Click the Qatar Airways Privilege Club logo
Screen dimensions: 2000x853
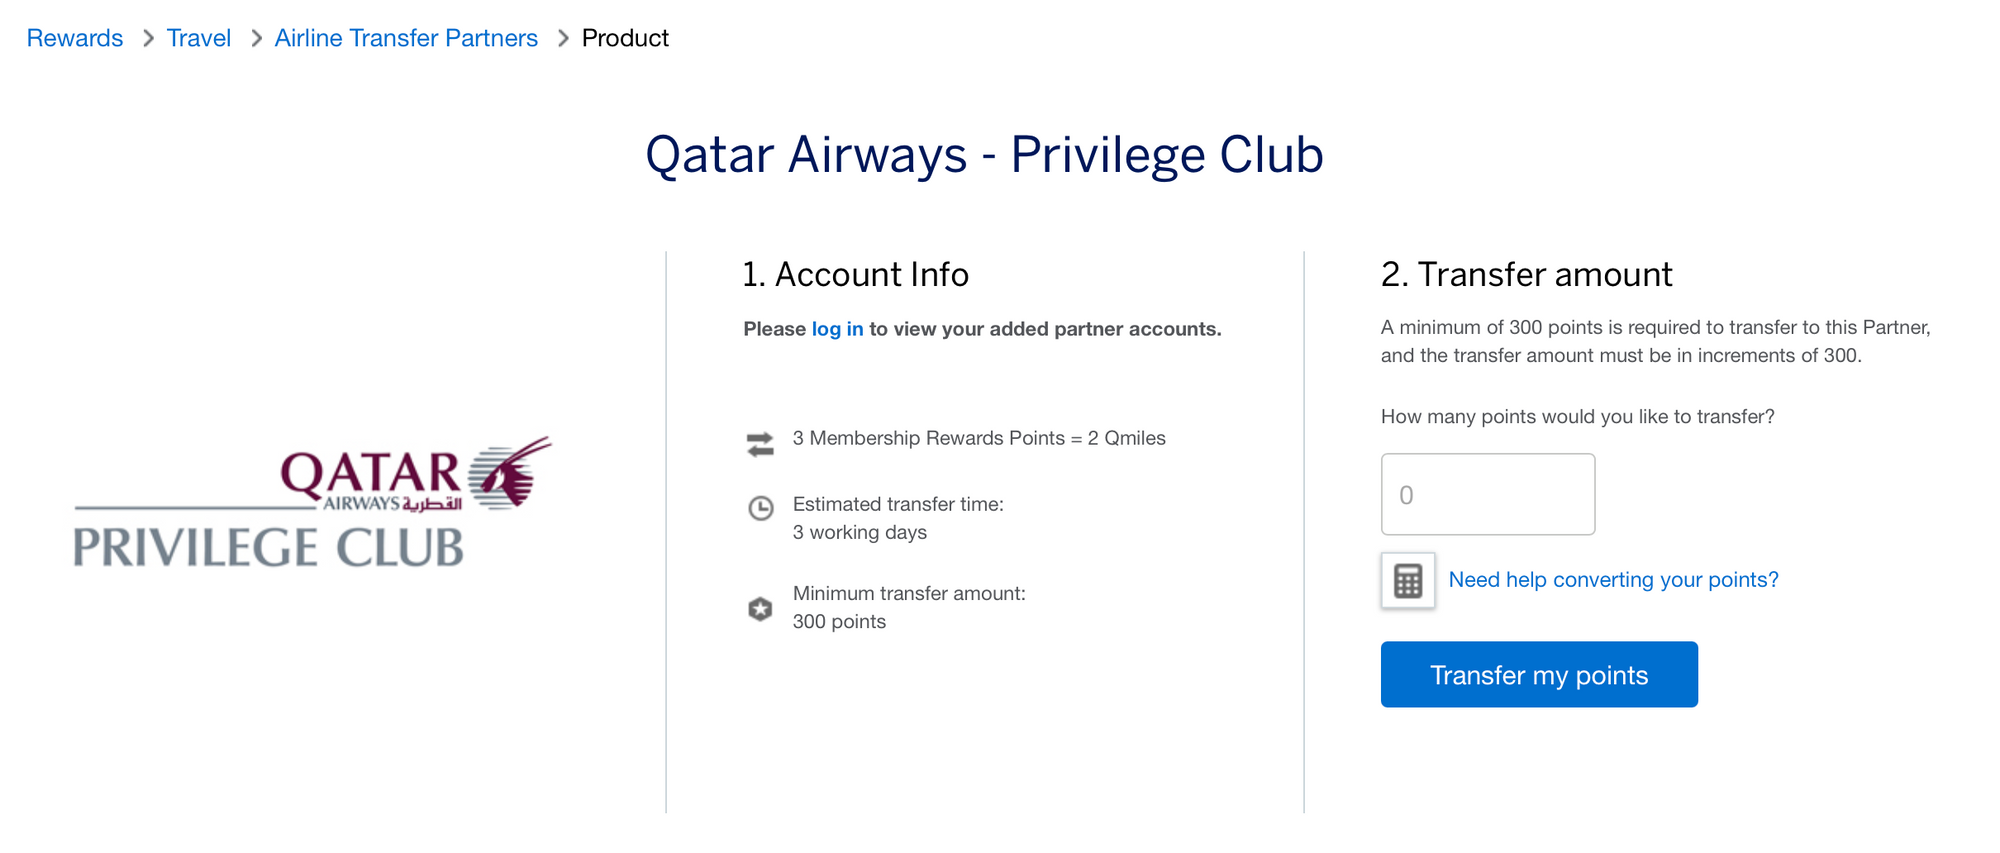click(311, 505)
